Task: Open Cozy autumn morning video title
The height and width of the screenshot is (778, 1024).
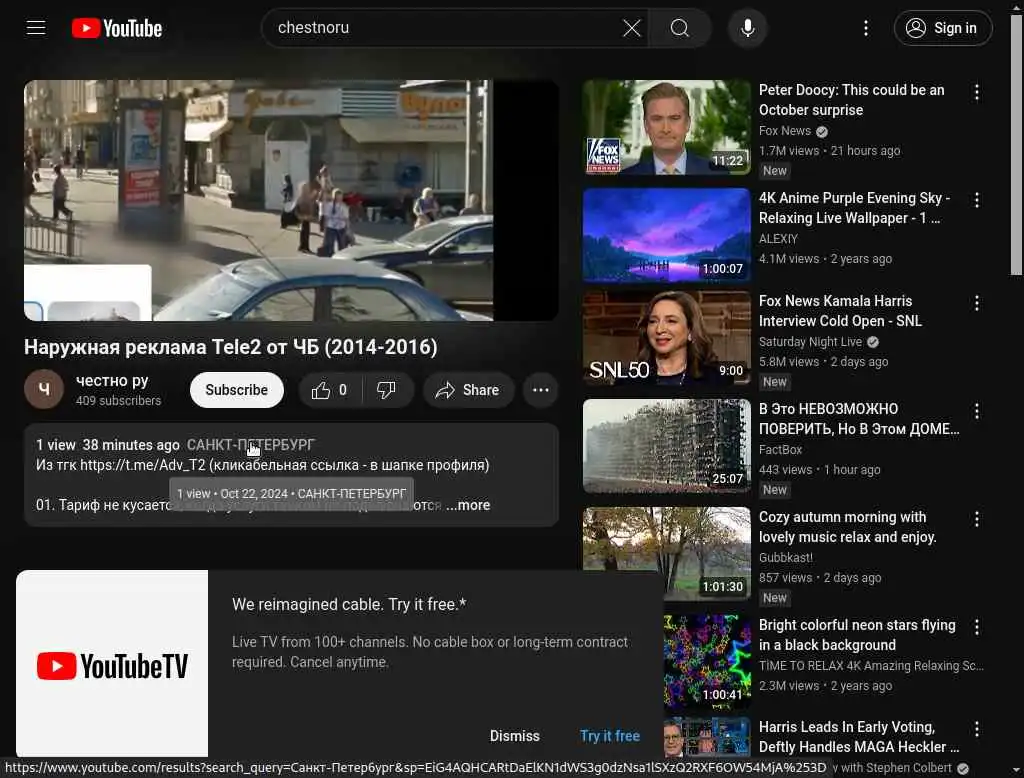Action: 848,527
